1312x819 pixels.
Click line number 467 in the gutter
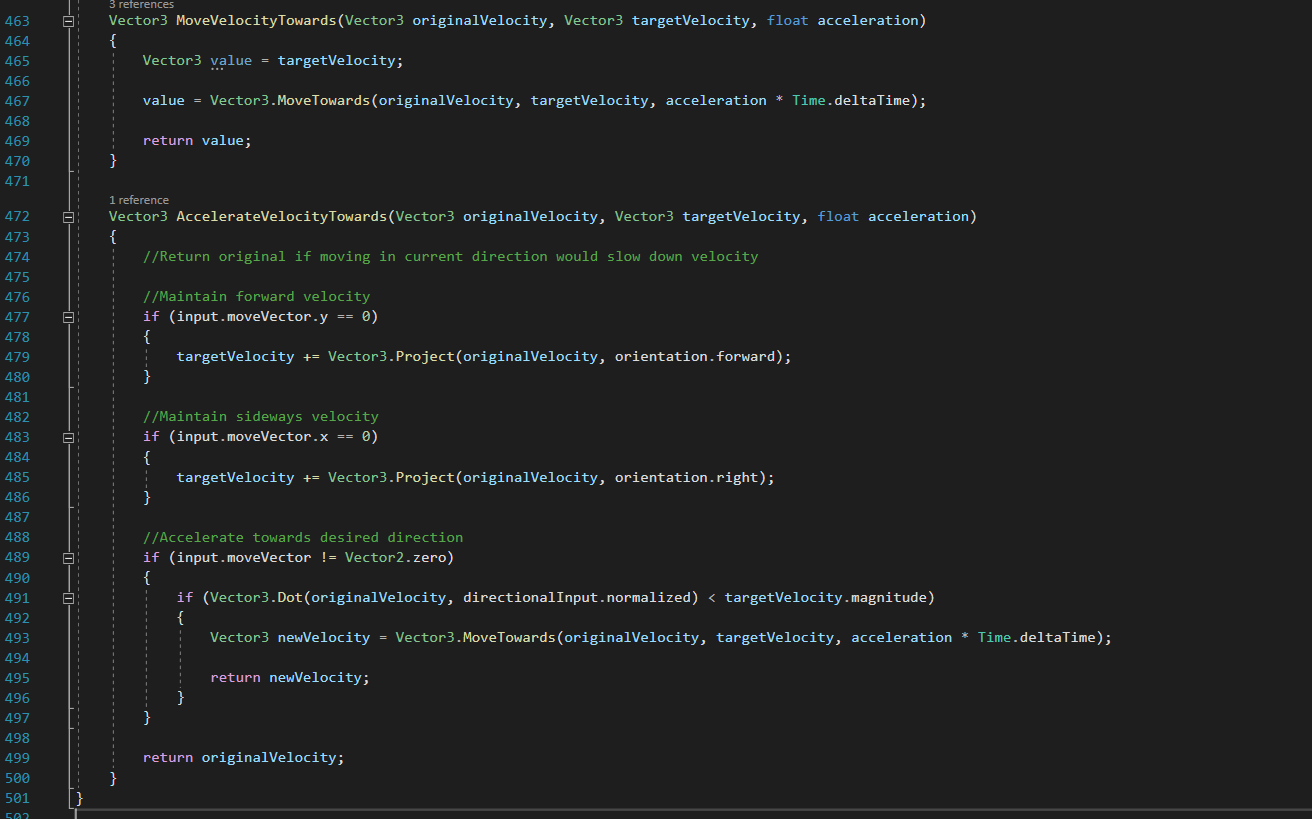click(x=18, y=101)
